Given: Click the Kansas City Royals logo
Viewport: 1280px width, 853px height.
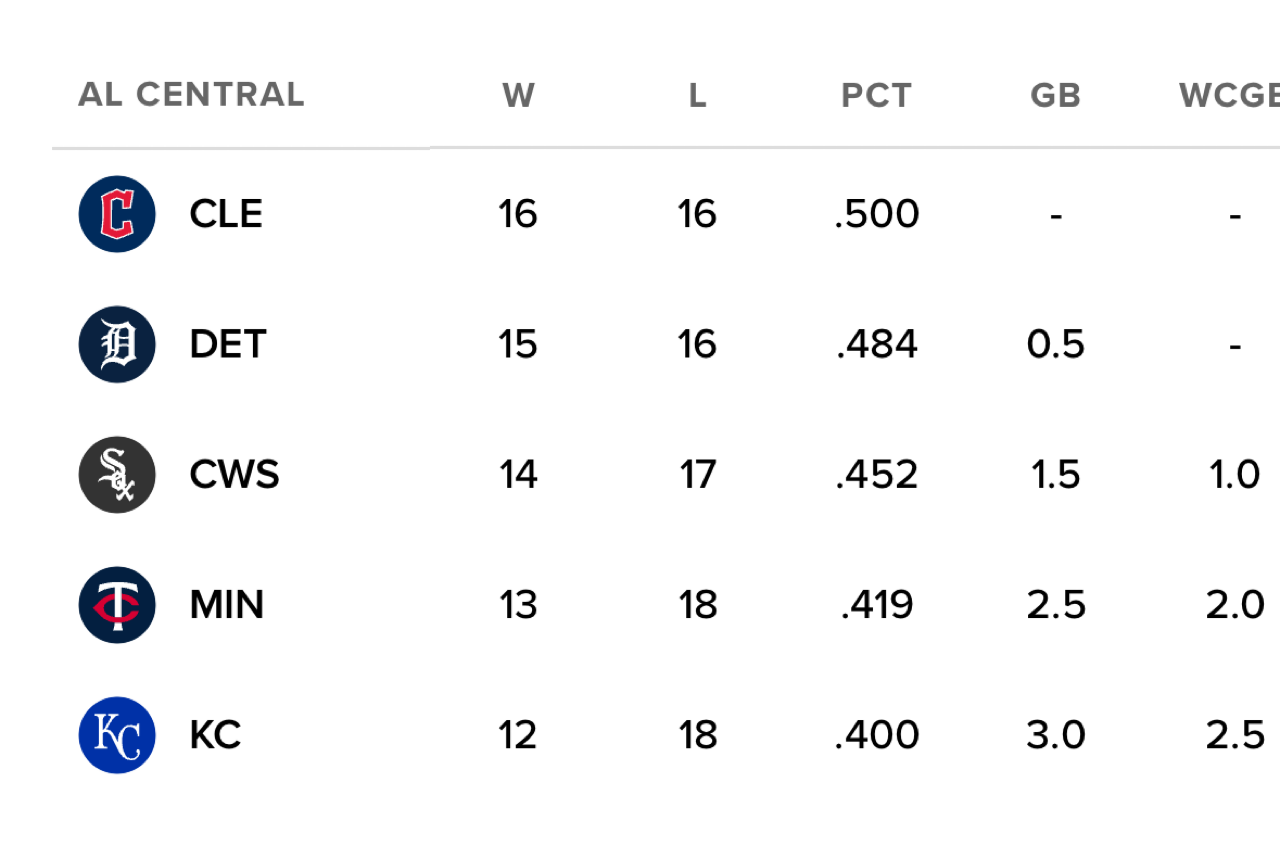Looking at the screenshot, I should pos(117,735).
